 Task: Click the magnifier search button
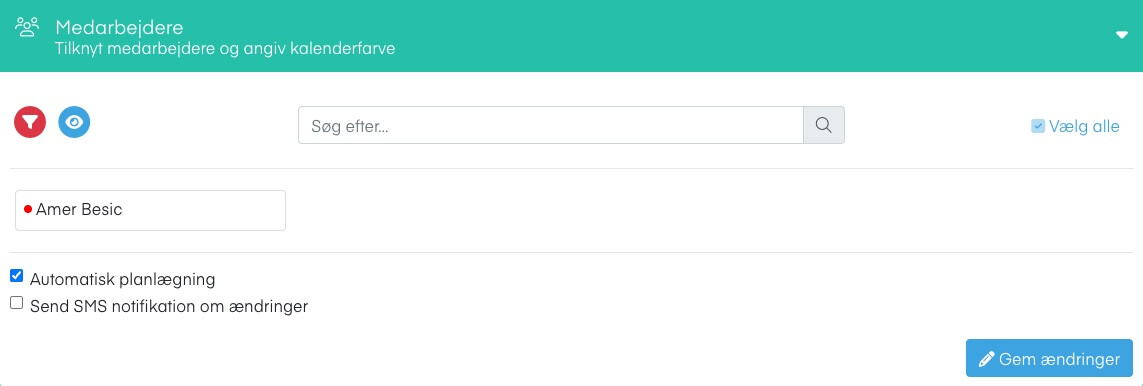tap(824, 125)
